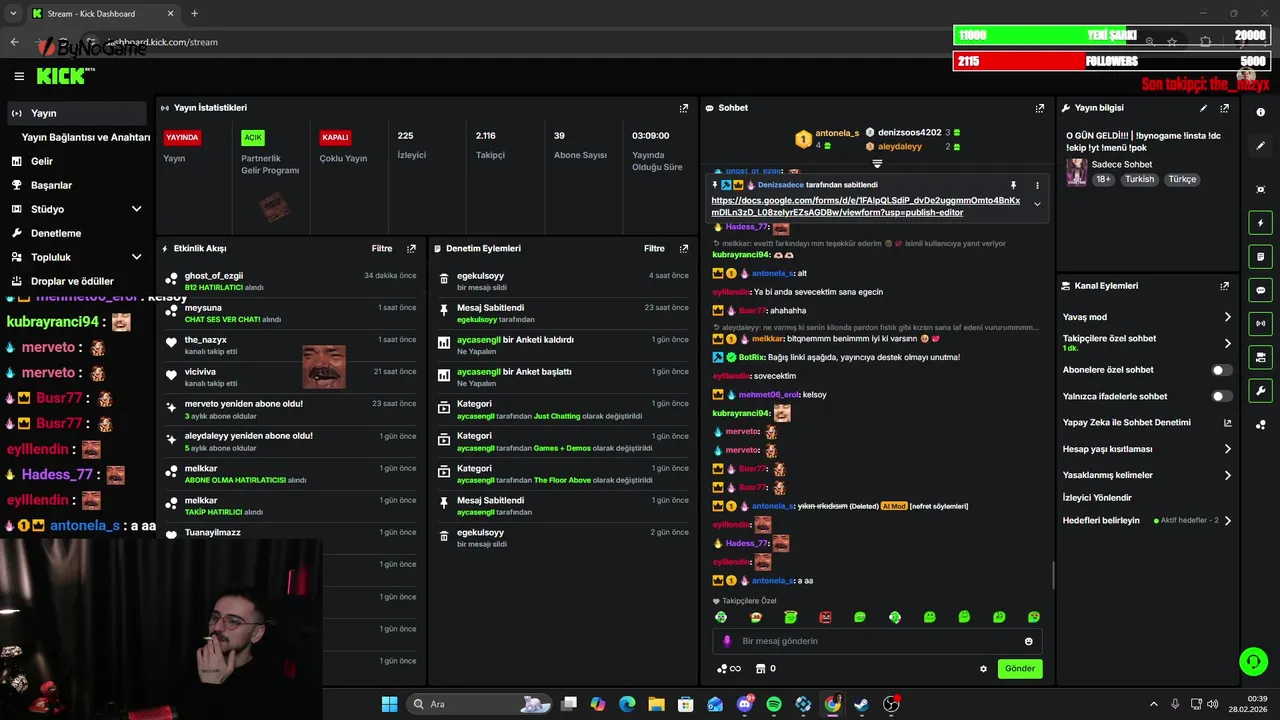
Task: Expand Yavaş mod options
Action: click(x=1228, y=317)
